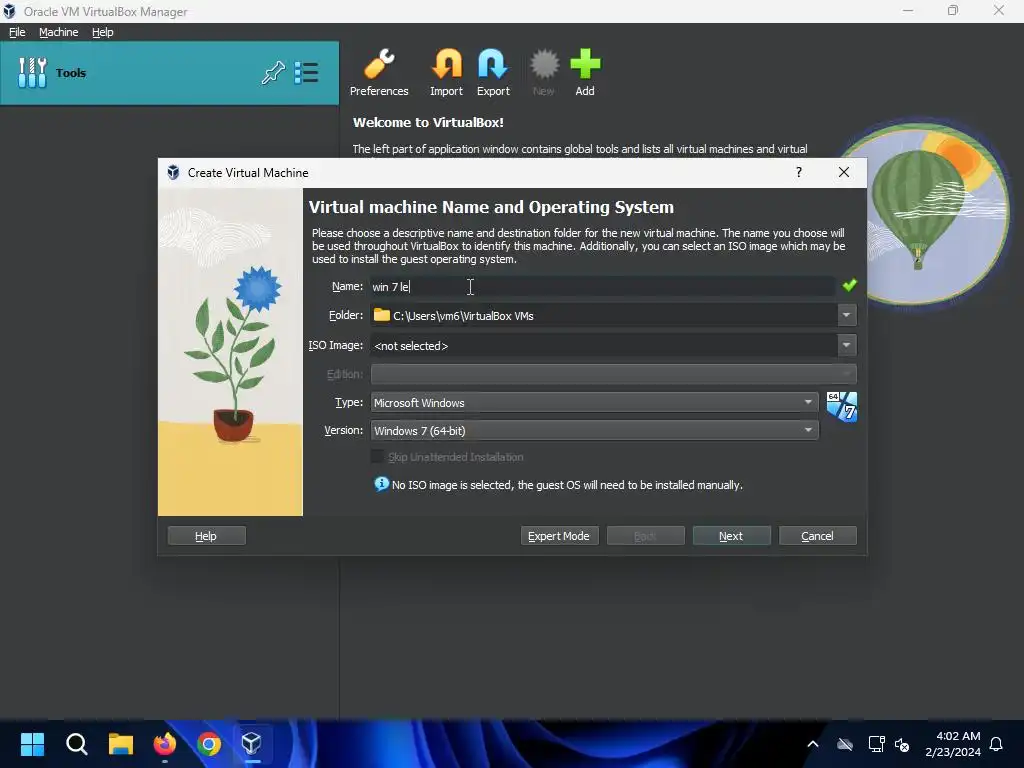Click the No ISO image is selected message
This screenshot has height=768, width=1024.
click(567, 485)
